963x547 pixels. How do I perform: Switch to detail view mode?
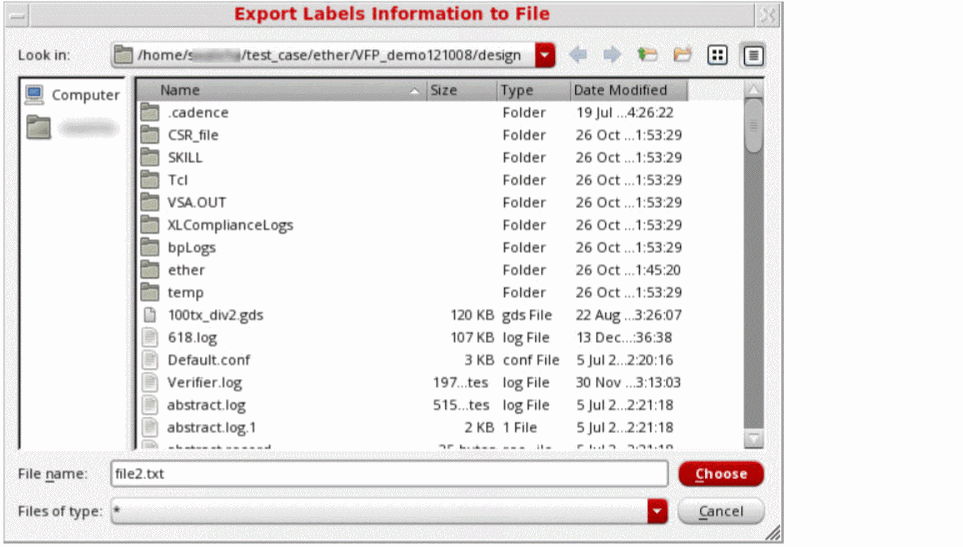click(753, 55)
